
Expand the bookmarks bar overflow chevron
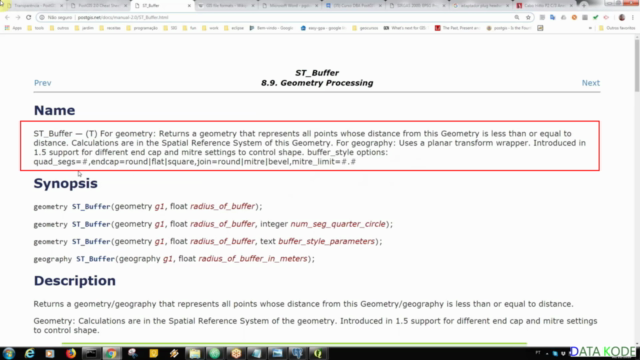(590, 28)
